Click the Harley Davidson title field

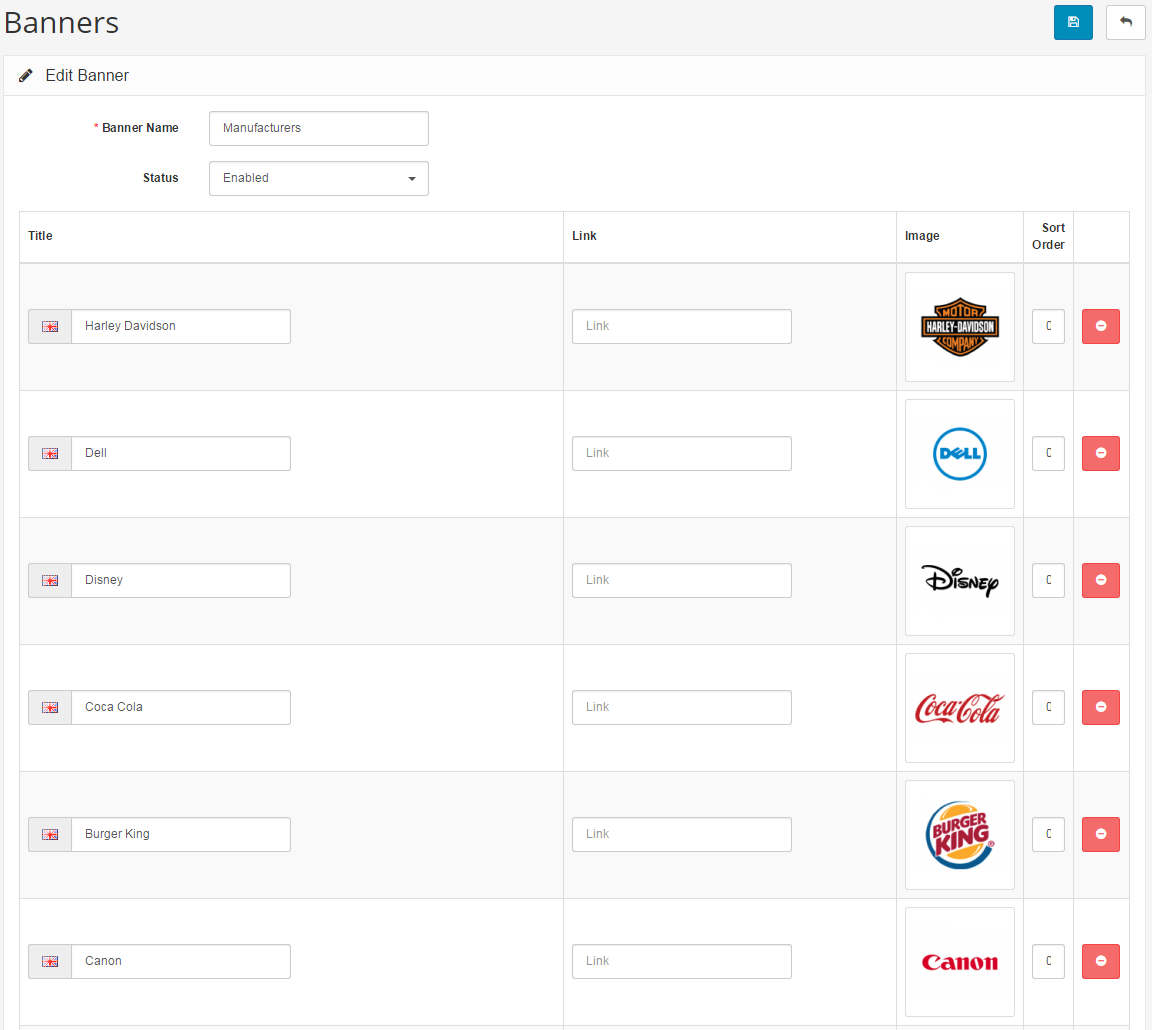tap(181, 326)
